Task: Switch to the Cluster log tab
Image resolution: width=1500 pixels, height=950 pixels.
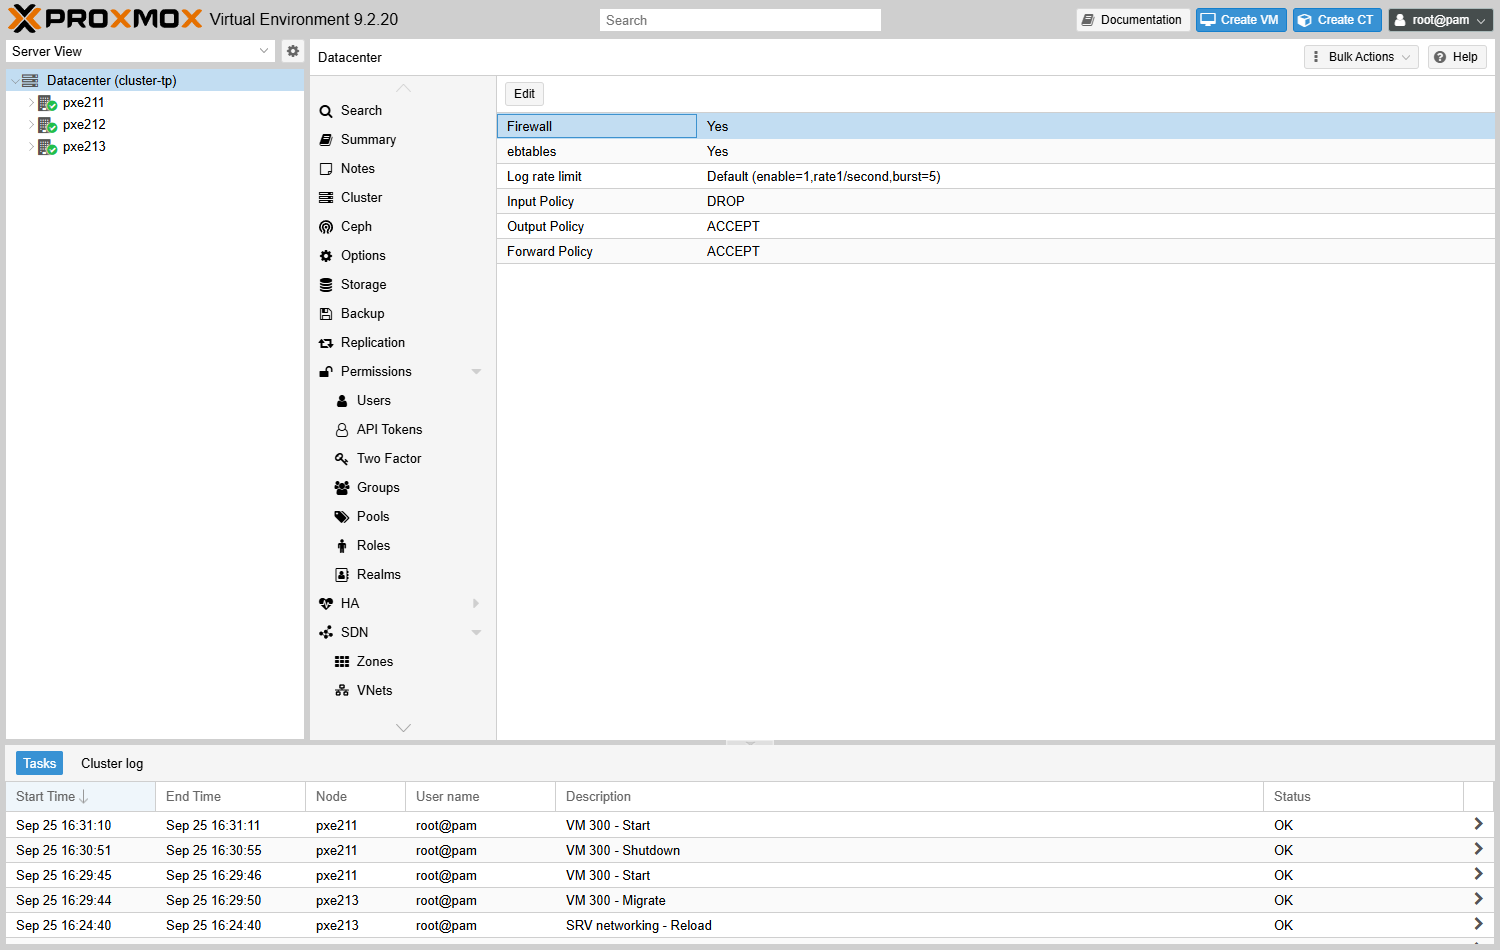Action: [x=112, y=764]
